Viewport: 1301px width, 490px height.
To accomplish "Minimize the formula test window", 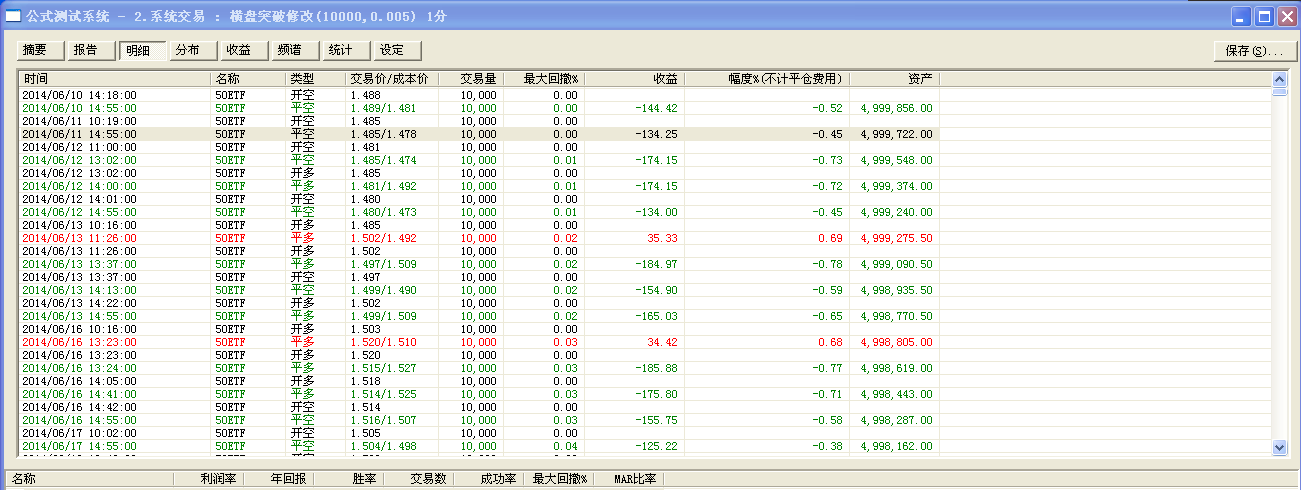I will click(1241, 17).
